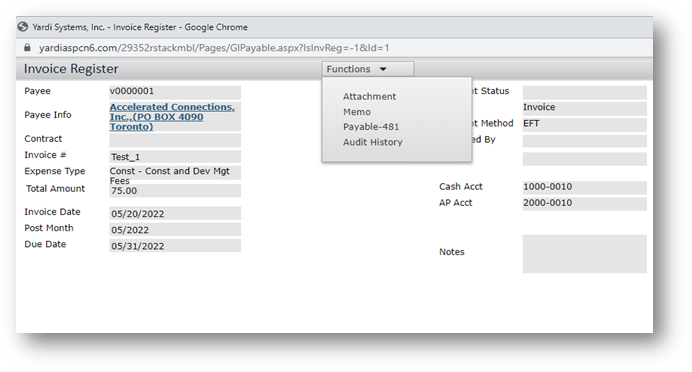Screen dimensions: 692x372
Task: Click the Total Amount label
Action: 55,189
